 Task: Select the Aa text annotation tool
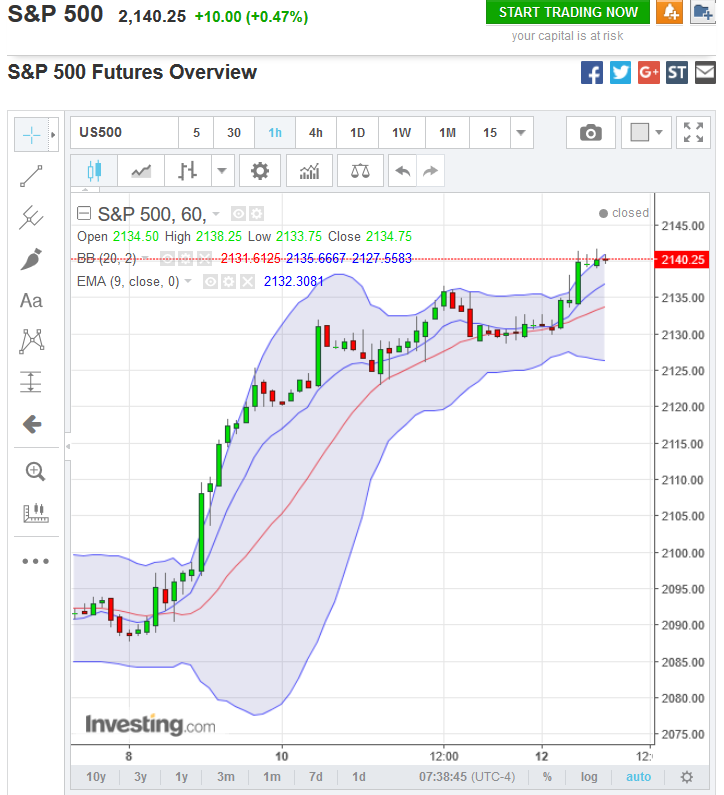click(x=32, y=300)
